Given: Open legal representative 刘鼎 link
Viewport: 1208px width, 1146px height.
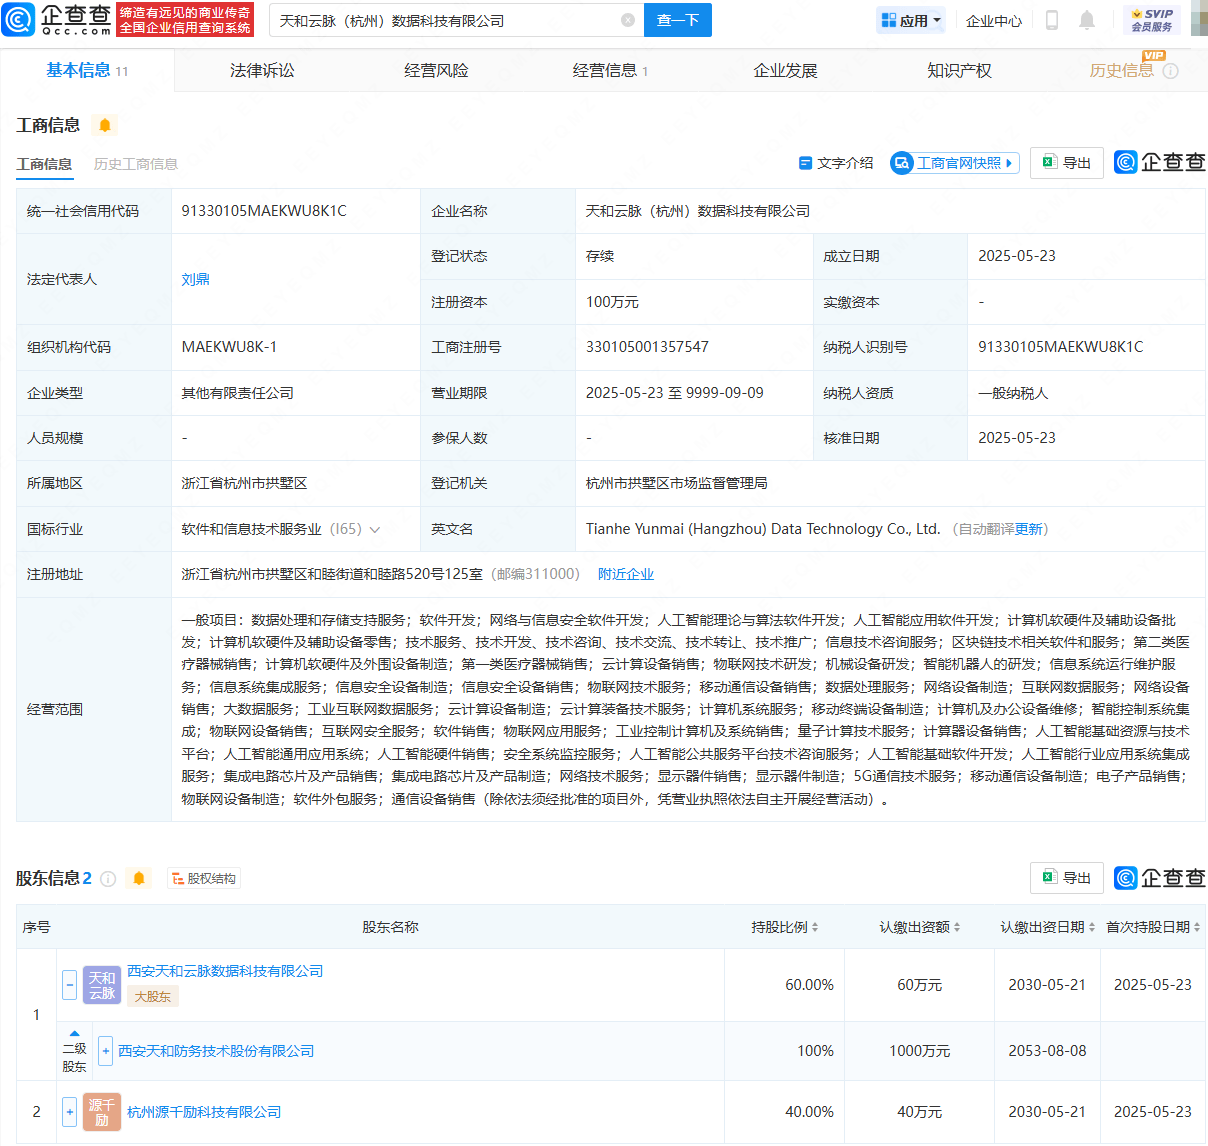Looking at the screenshot, I should pos(196,279).
